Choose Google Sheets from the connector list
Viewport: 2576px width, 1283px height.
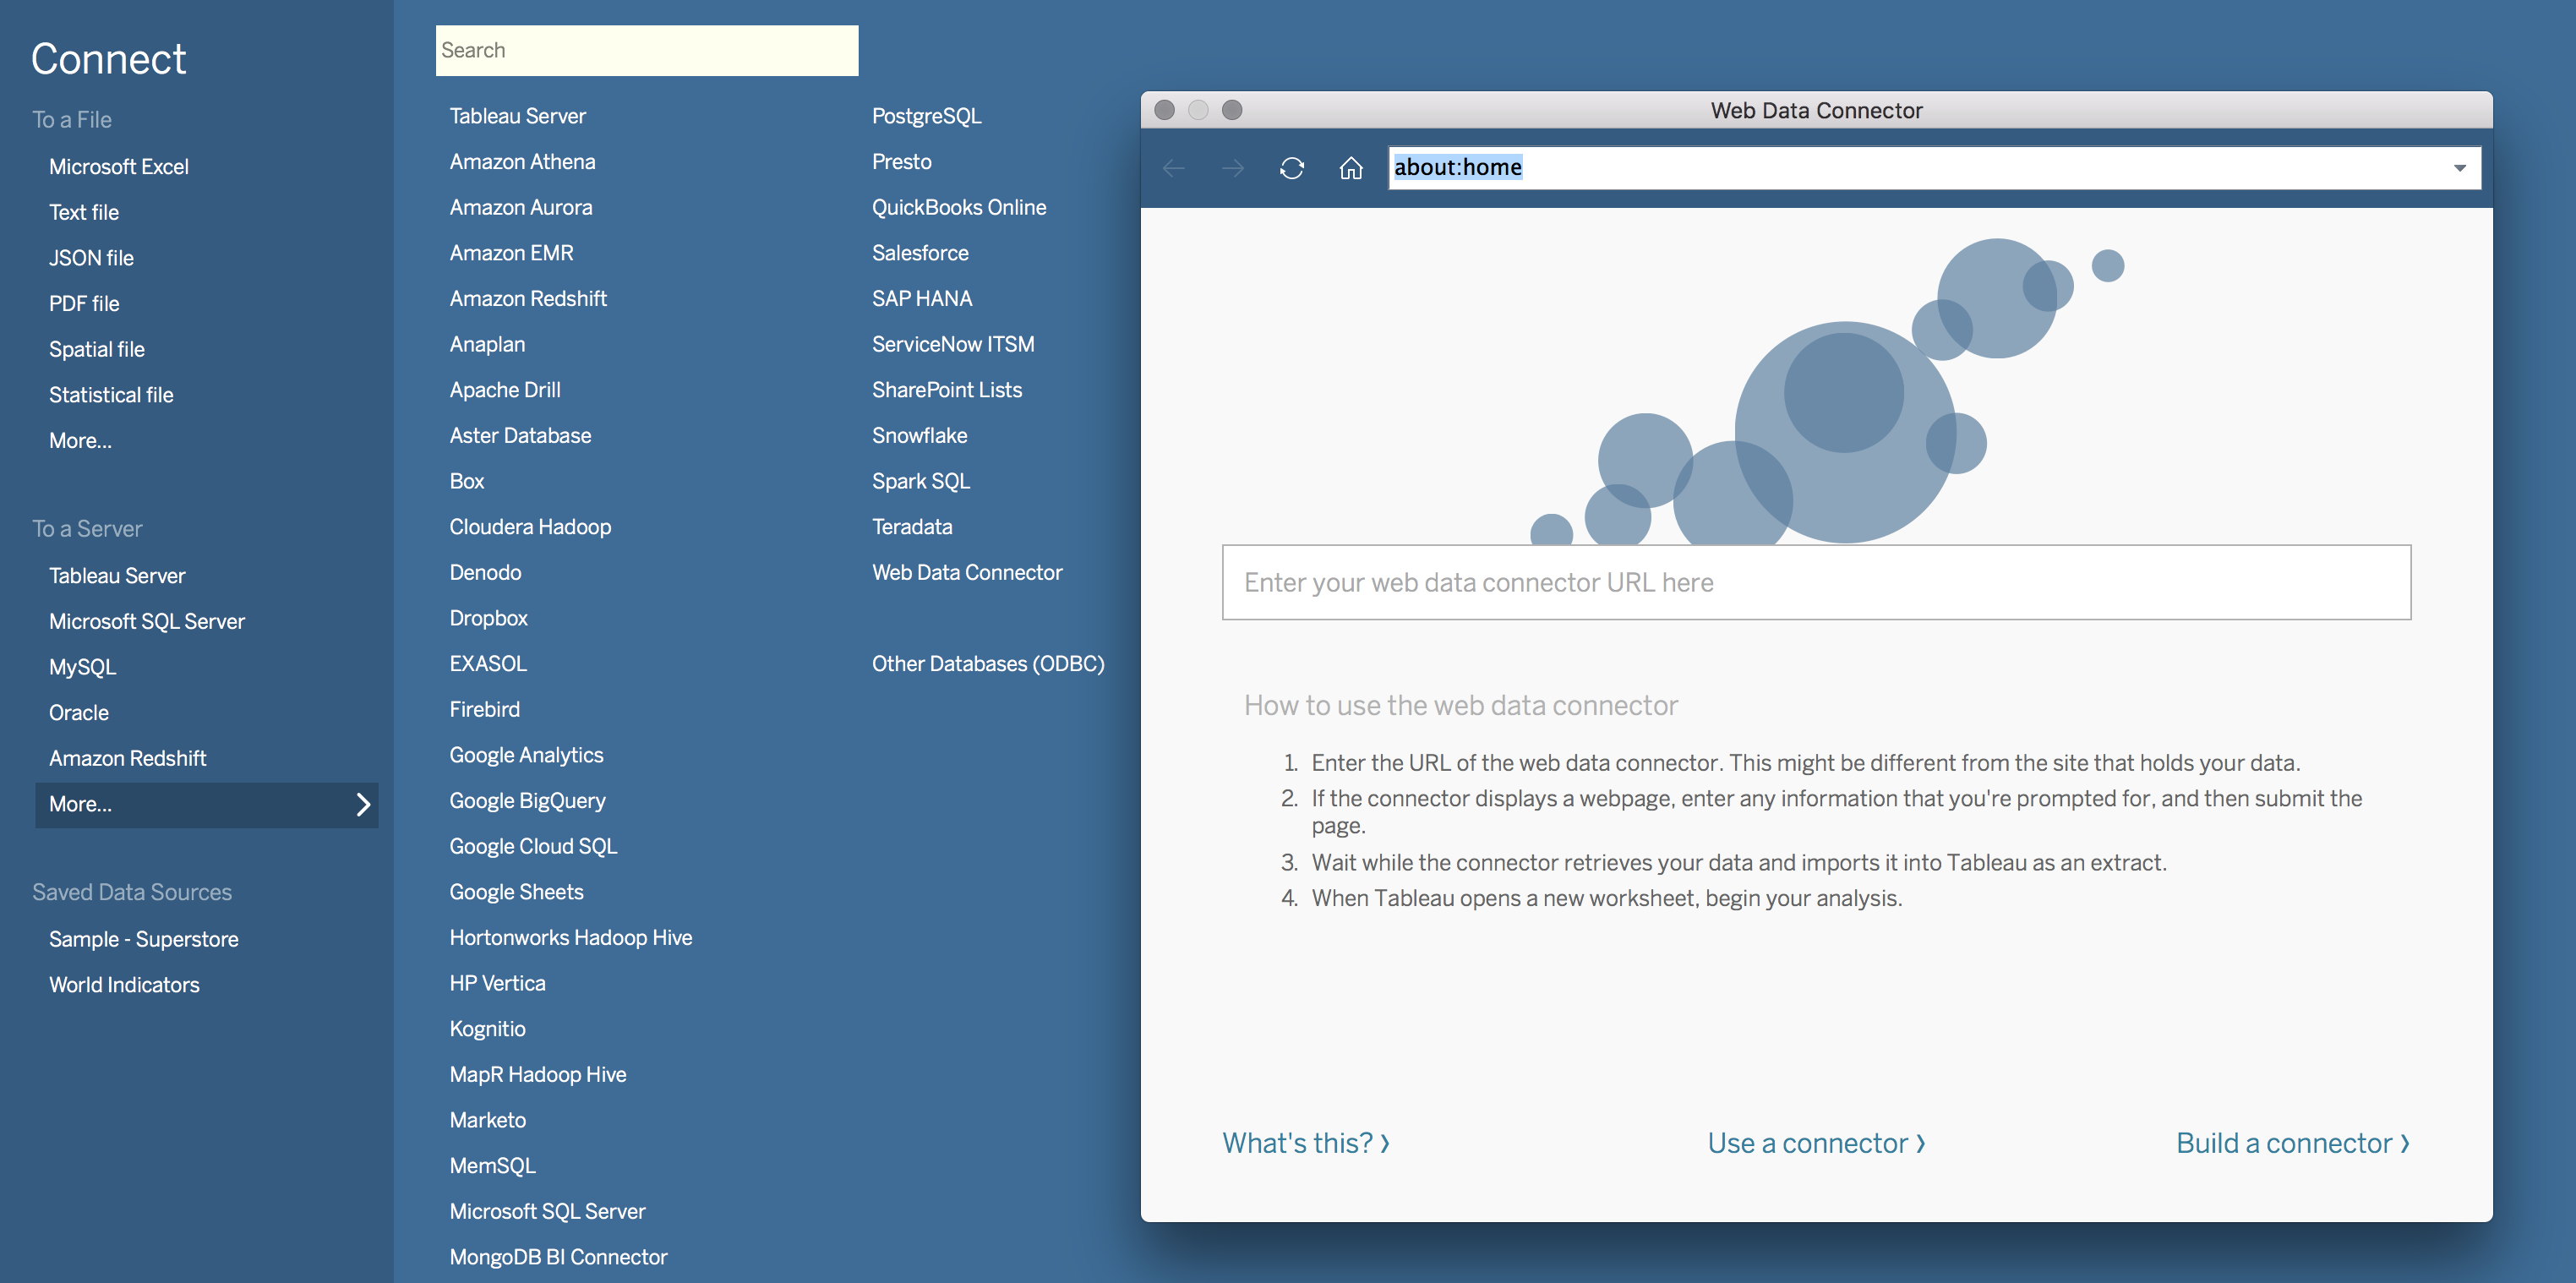click(516, 892)
